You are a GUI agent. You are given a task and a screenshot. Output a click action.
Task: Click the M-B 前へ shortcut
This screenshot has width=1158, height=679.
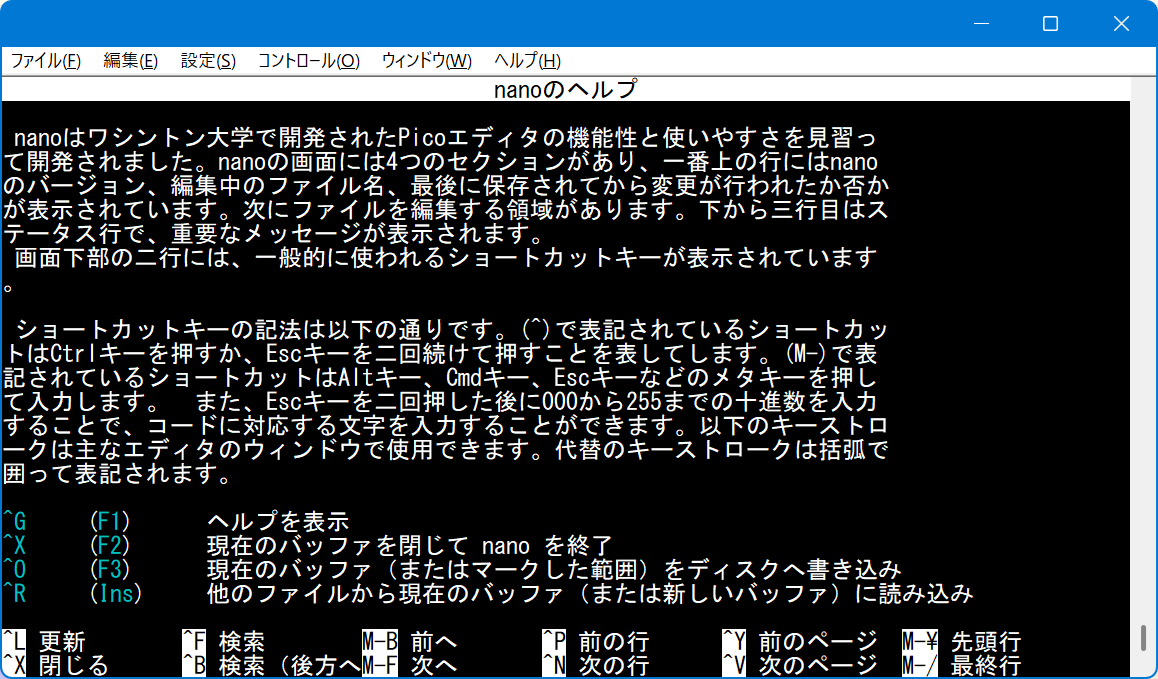[x=411, y=641]
